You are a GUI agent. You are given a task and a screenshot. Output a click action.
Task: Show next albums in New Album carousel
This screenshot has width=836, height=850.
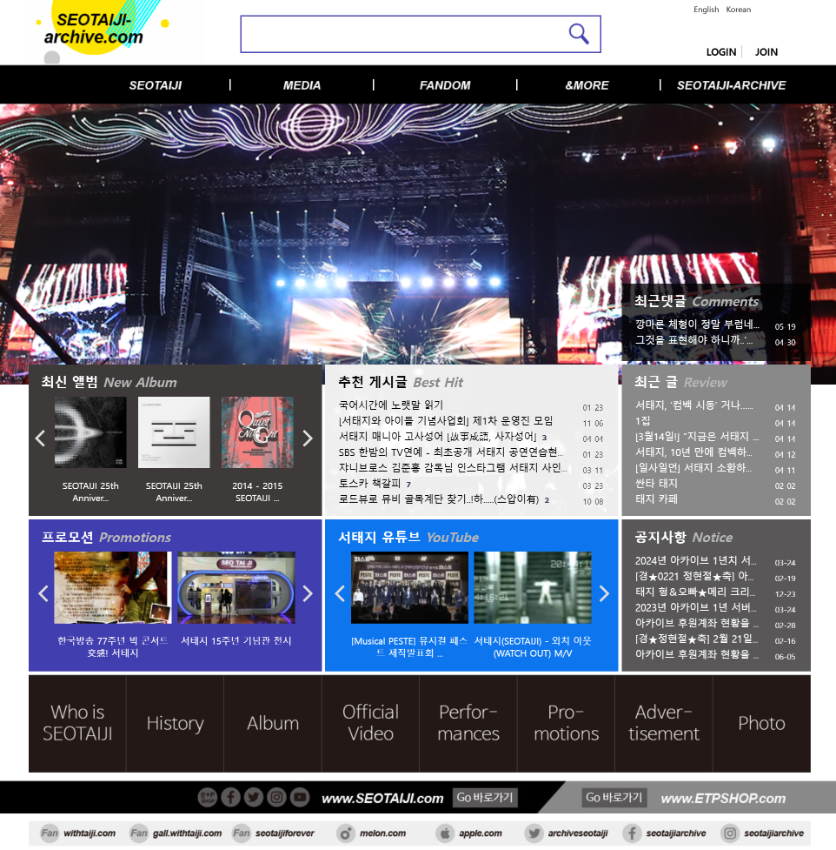click(x=307, y=438)
